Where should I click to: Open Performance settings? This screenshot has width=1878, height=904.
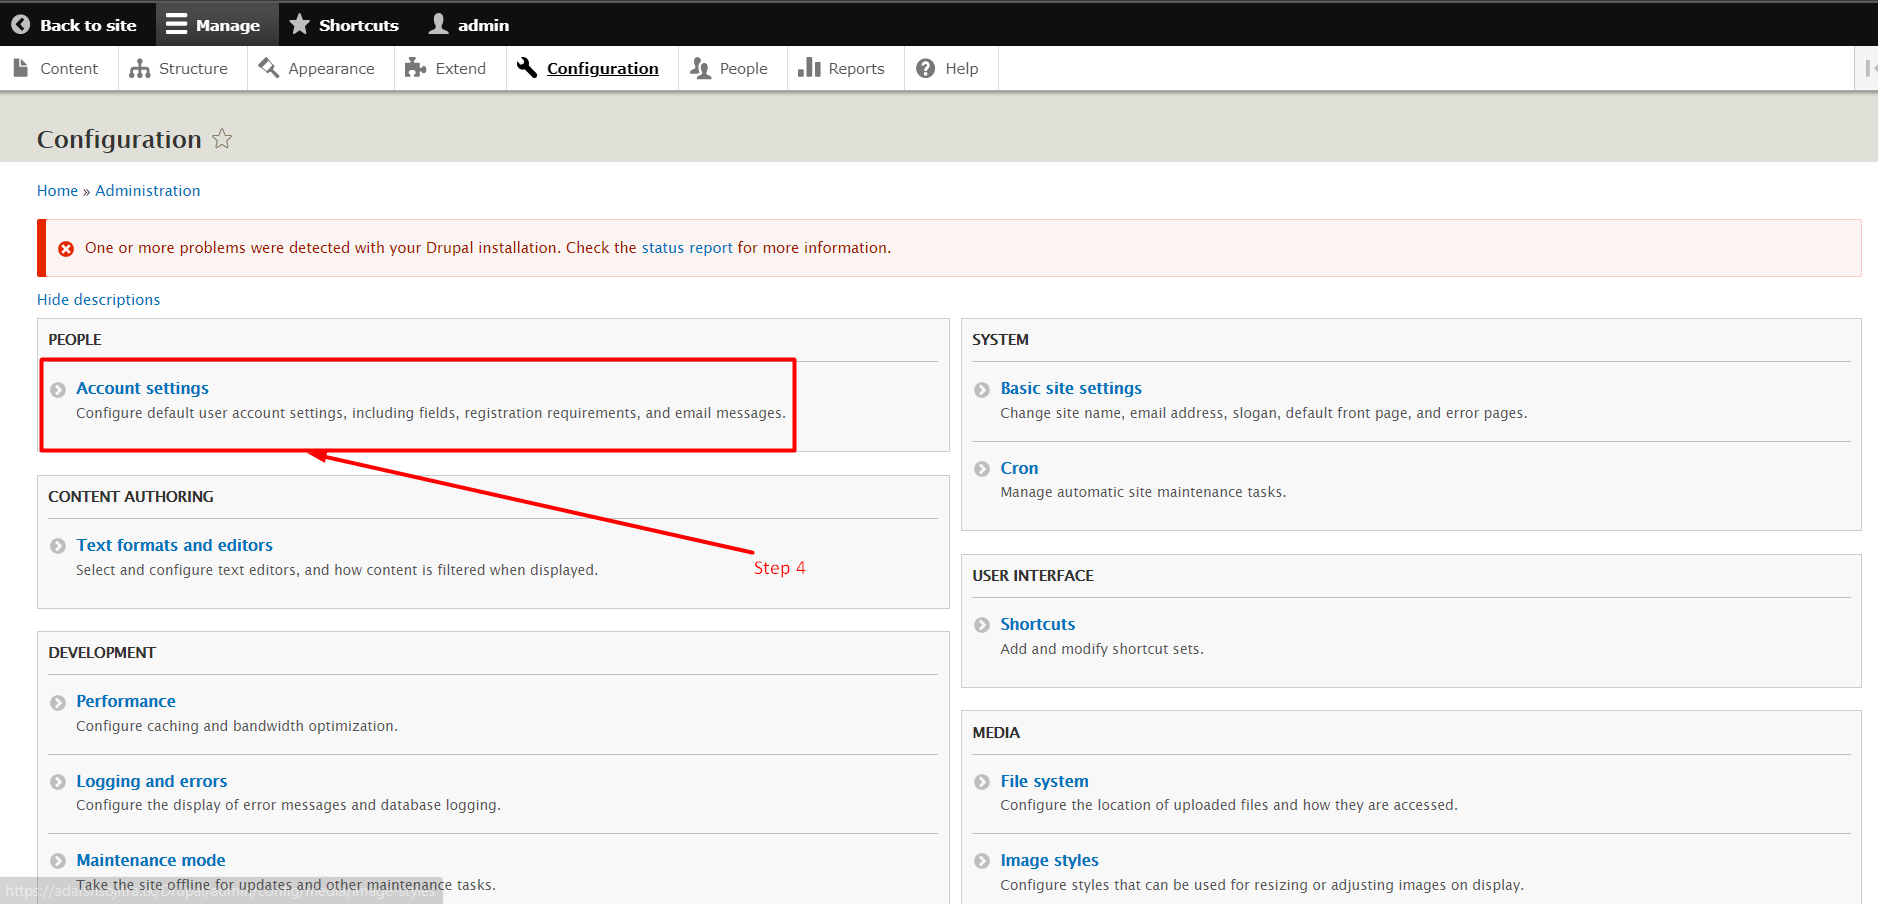126,701
